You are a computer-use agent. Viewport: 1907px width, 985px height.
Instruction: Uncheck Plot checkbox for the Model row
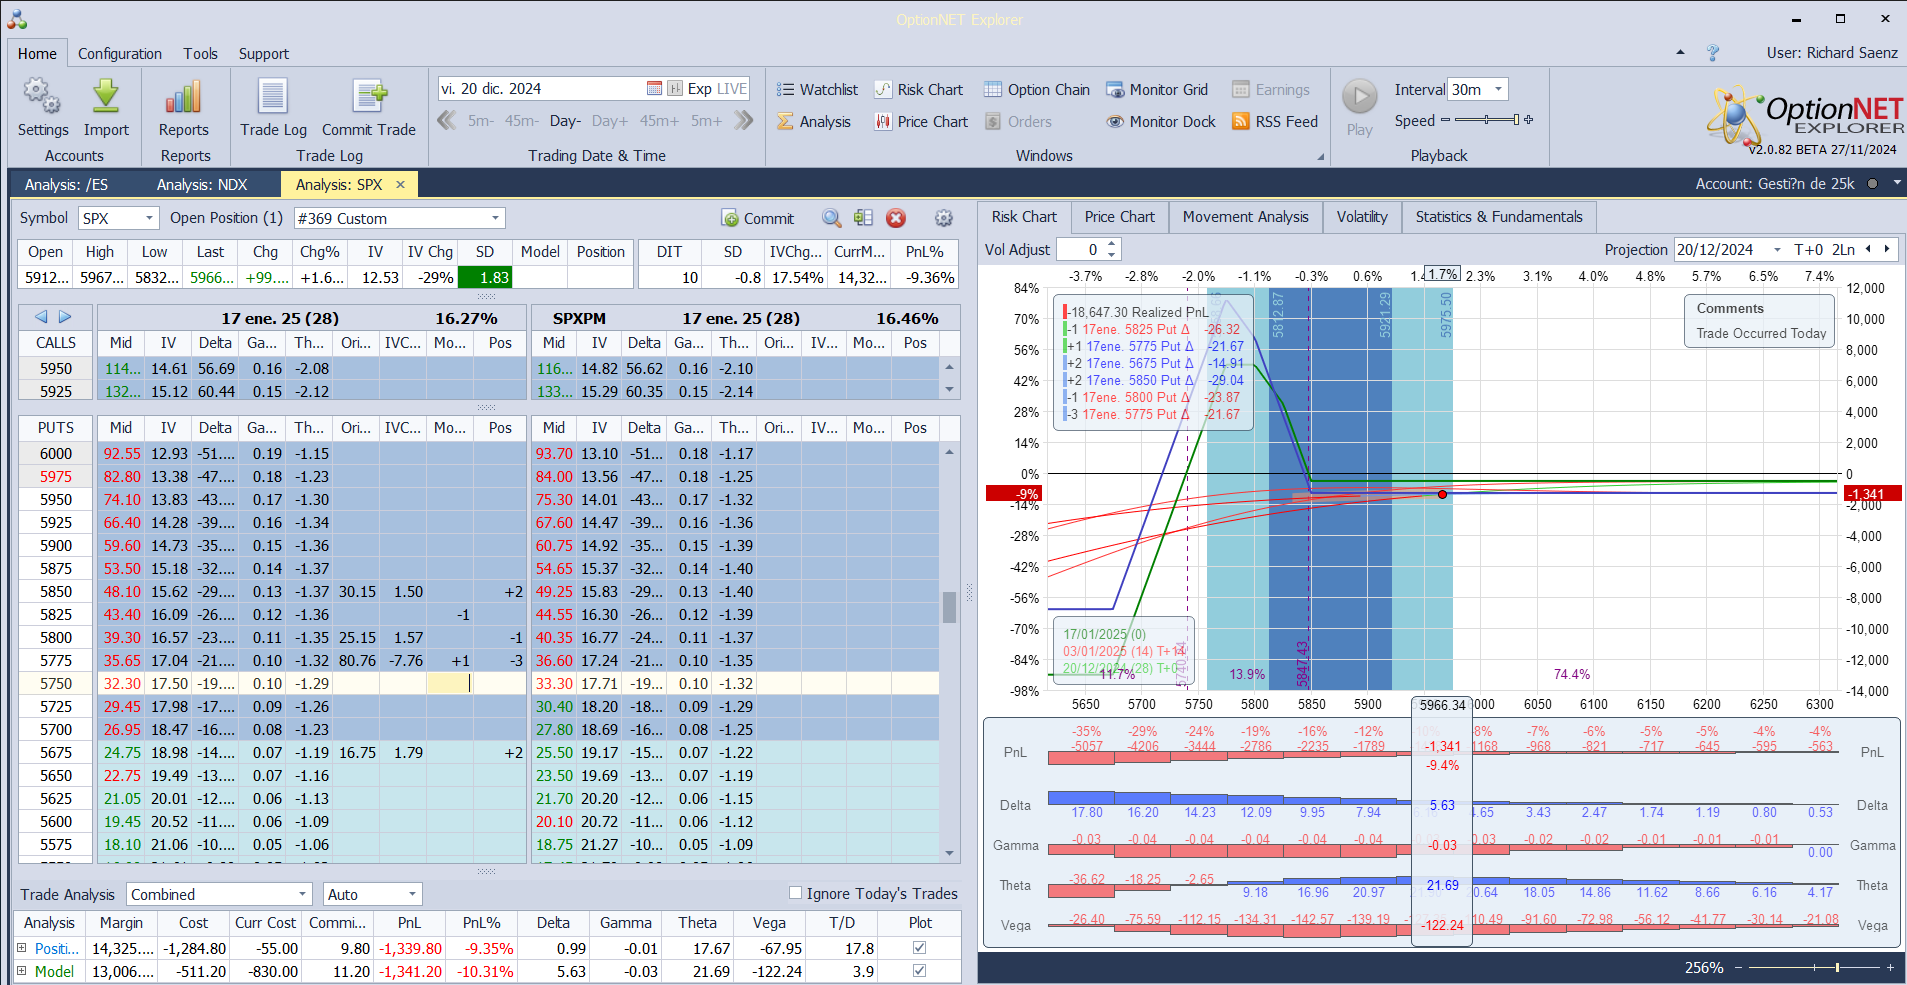pos(920,971)
